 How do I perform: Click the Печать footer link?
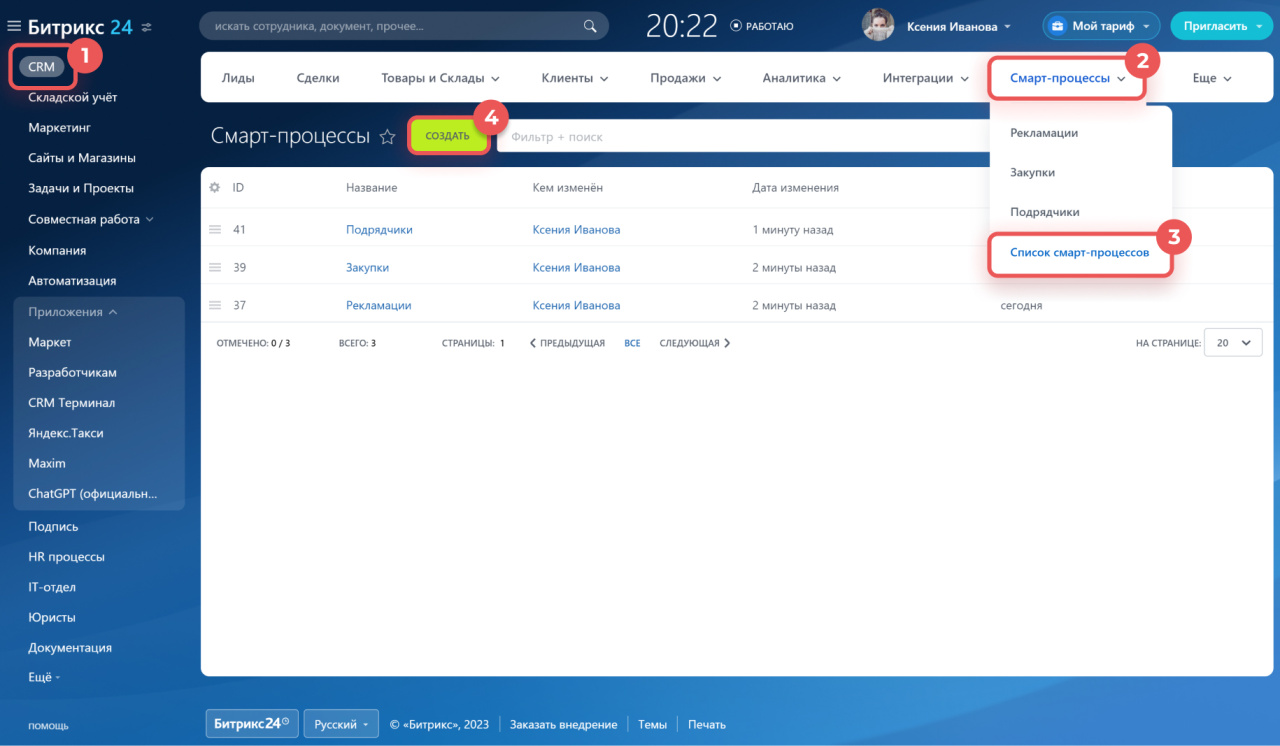[707, 724]
